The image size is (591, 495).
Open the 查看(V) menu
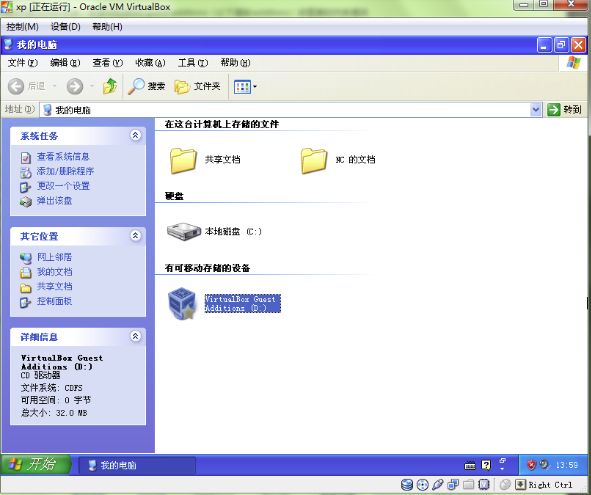tap(107, 63)
